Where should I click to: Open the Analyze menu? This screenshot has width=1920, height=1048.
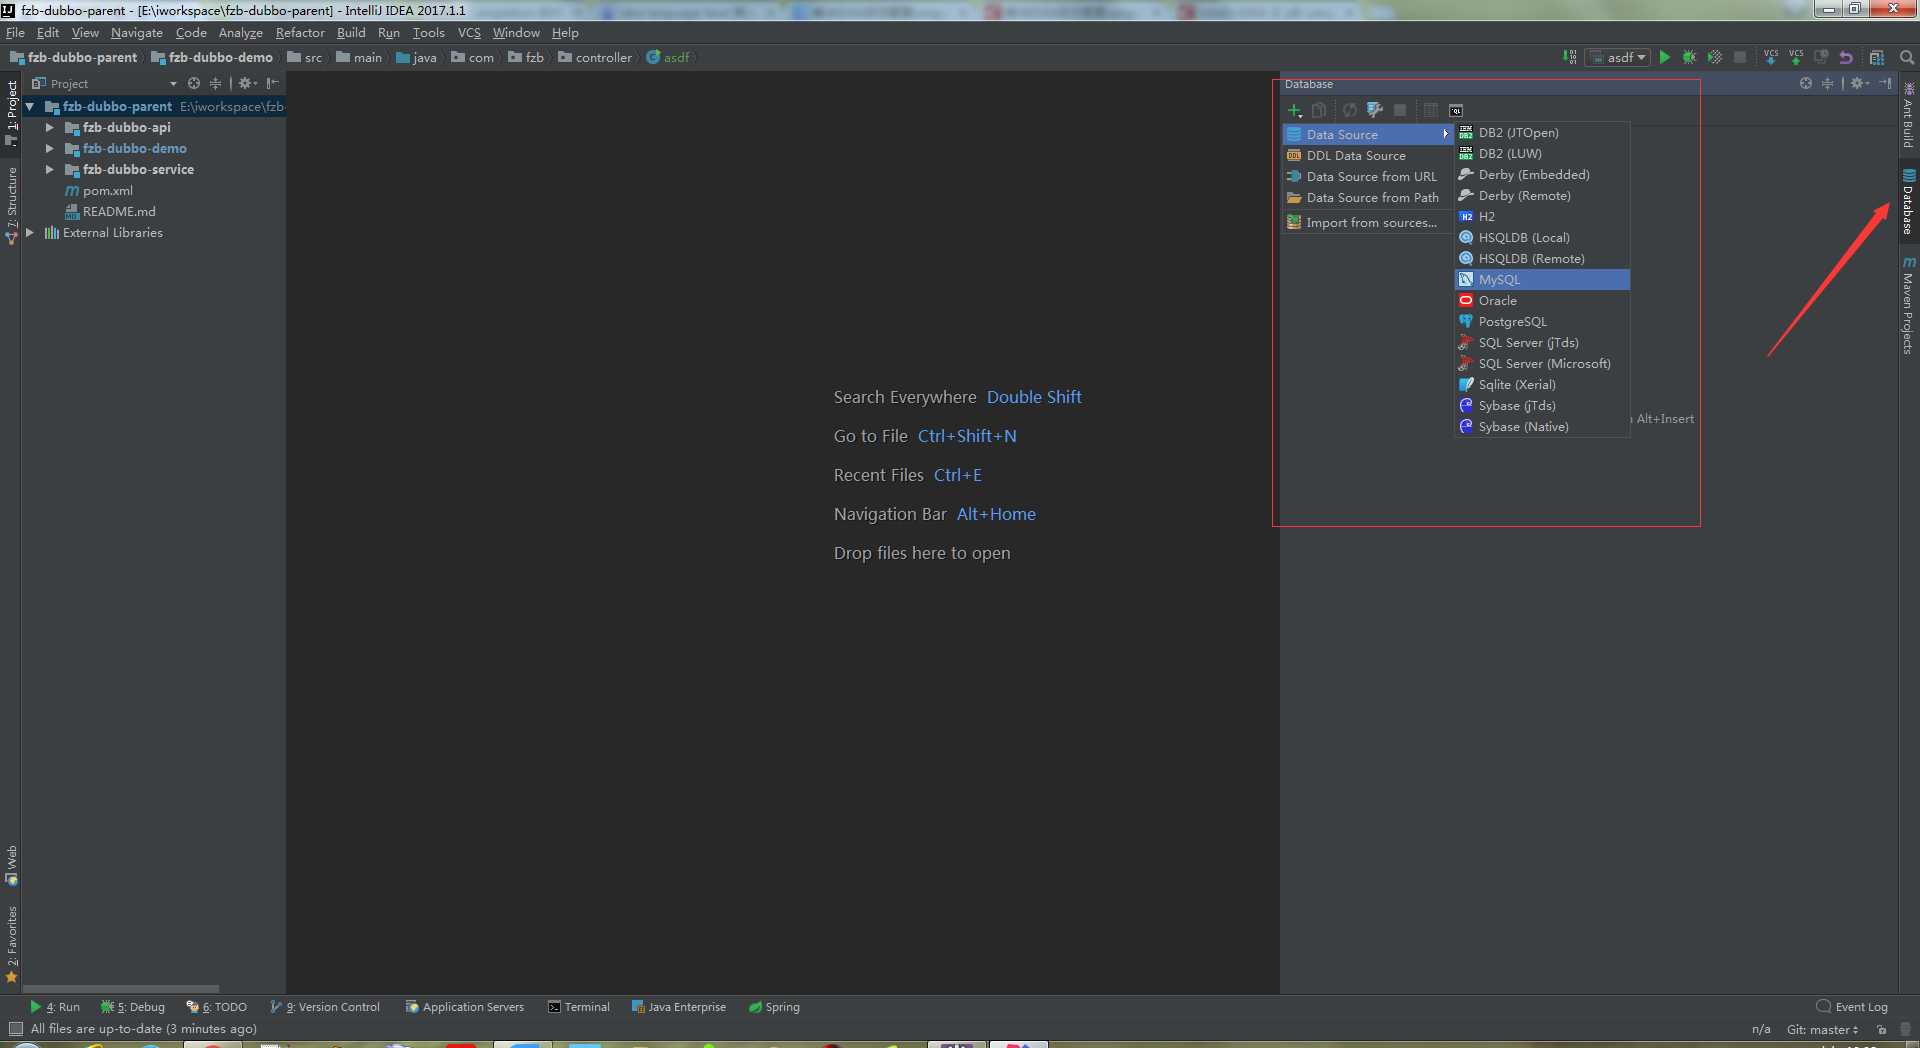click(x=240, y=32)
